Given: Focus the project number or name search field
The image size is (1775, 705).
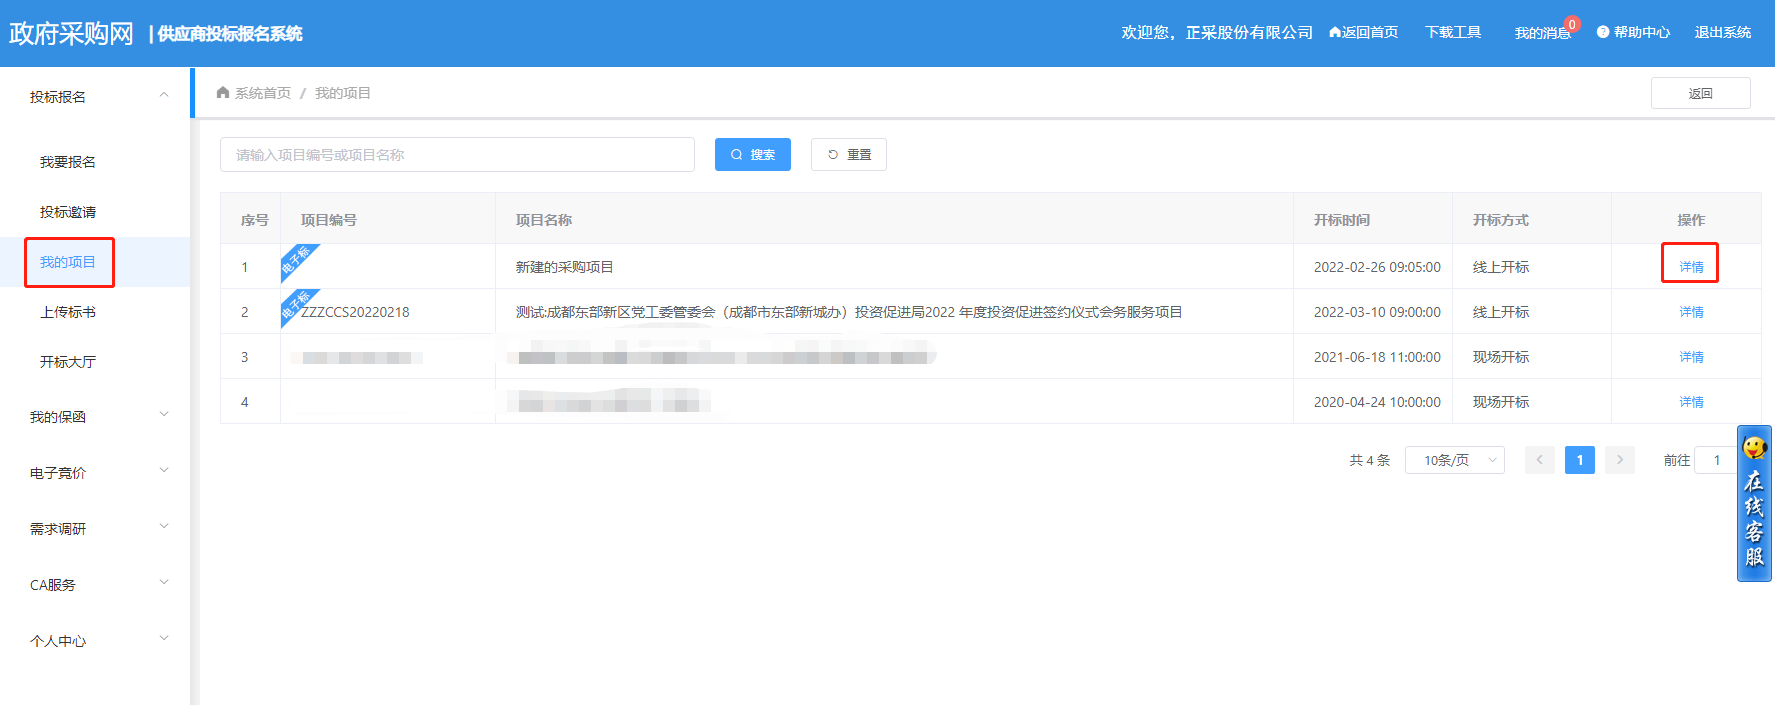Looking at the screenshot, I should 457,155.
